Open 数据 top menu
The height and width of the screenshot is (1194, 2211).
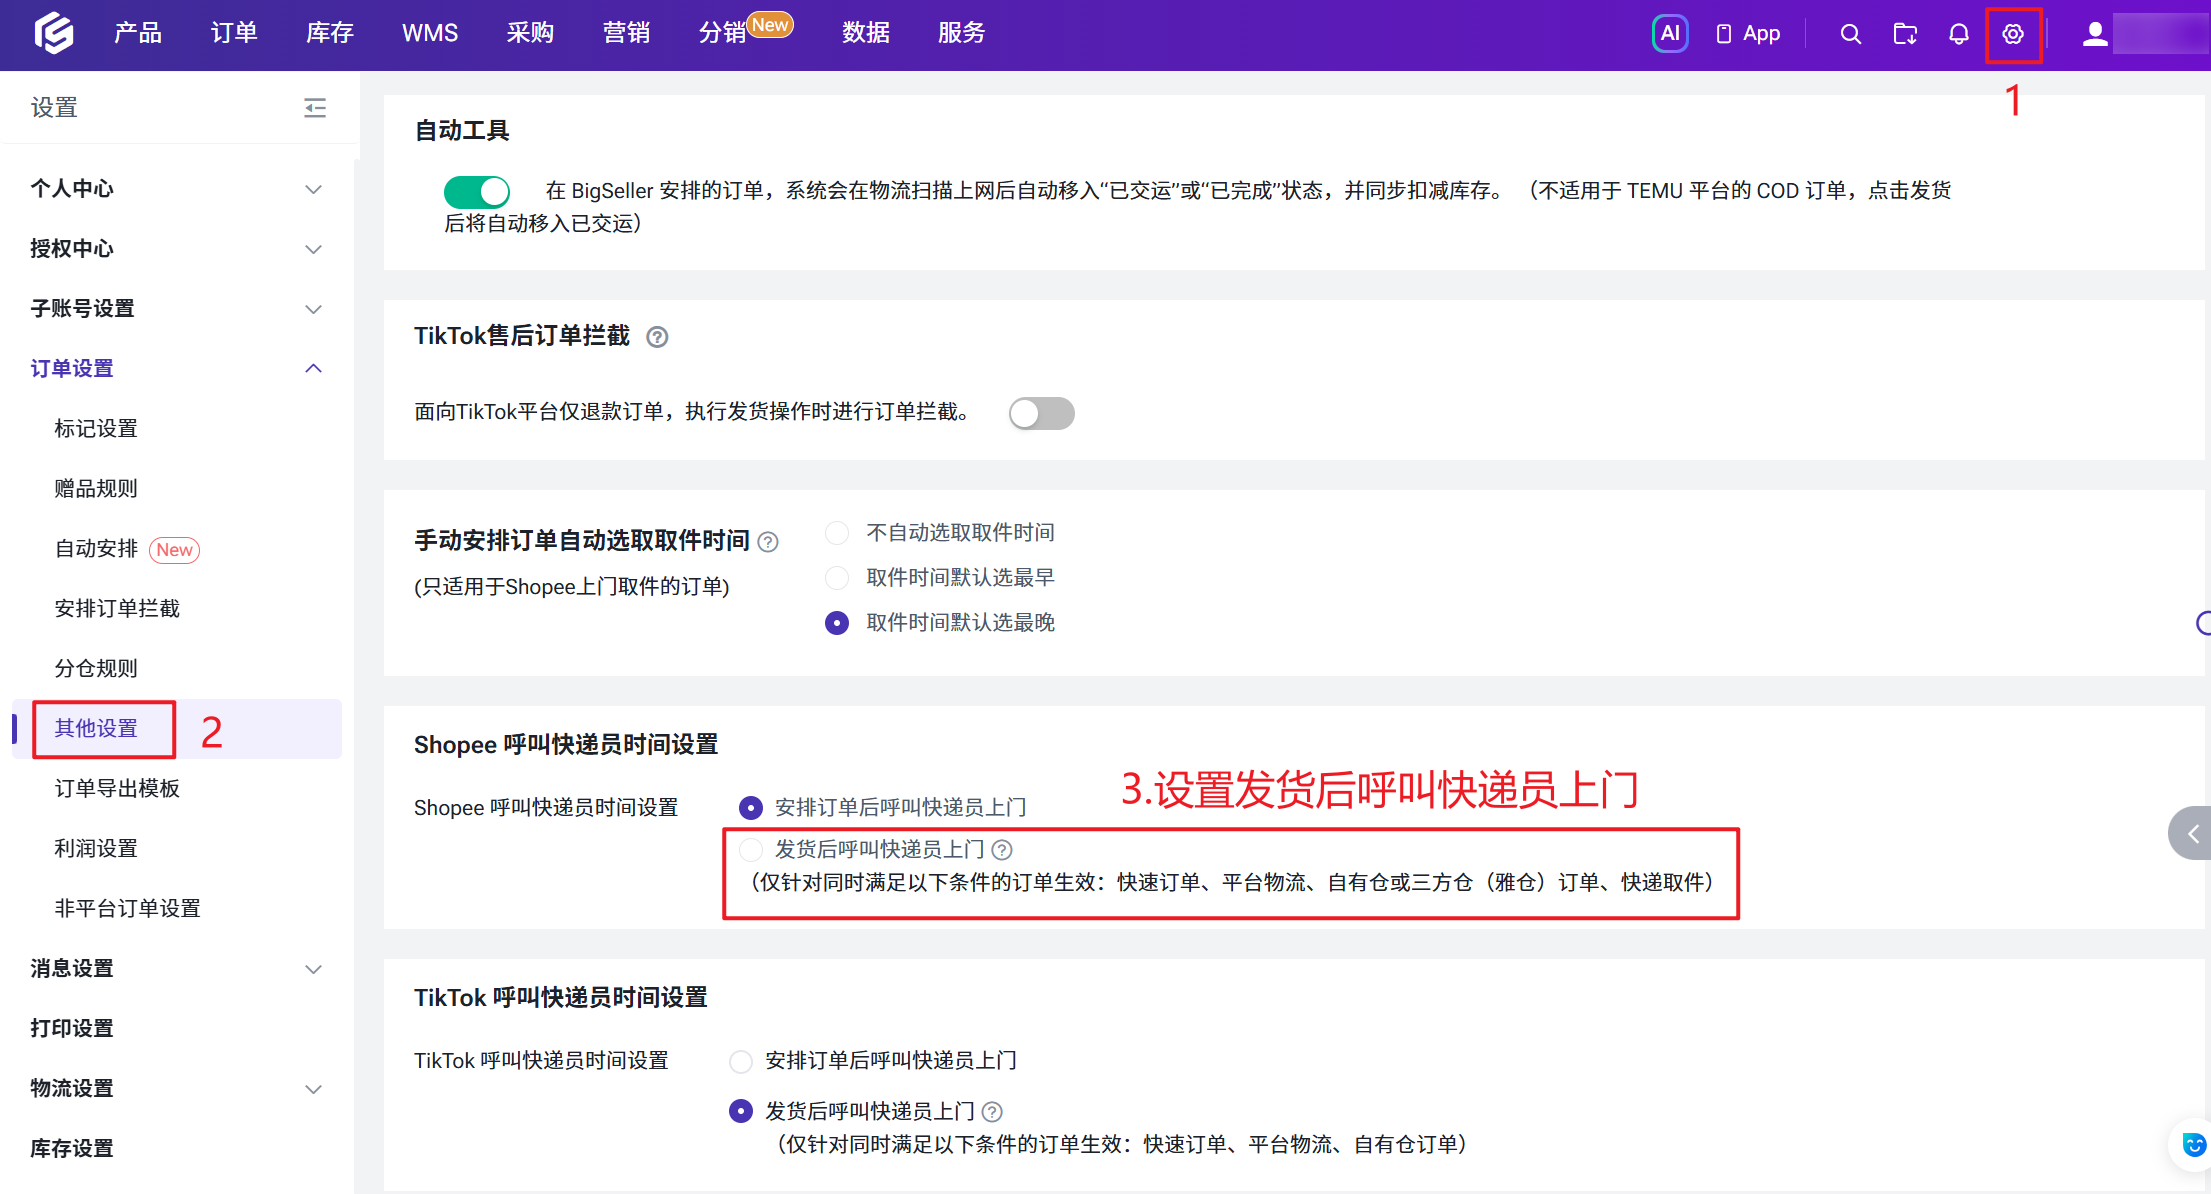866,33
